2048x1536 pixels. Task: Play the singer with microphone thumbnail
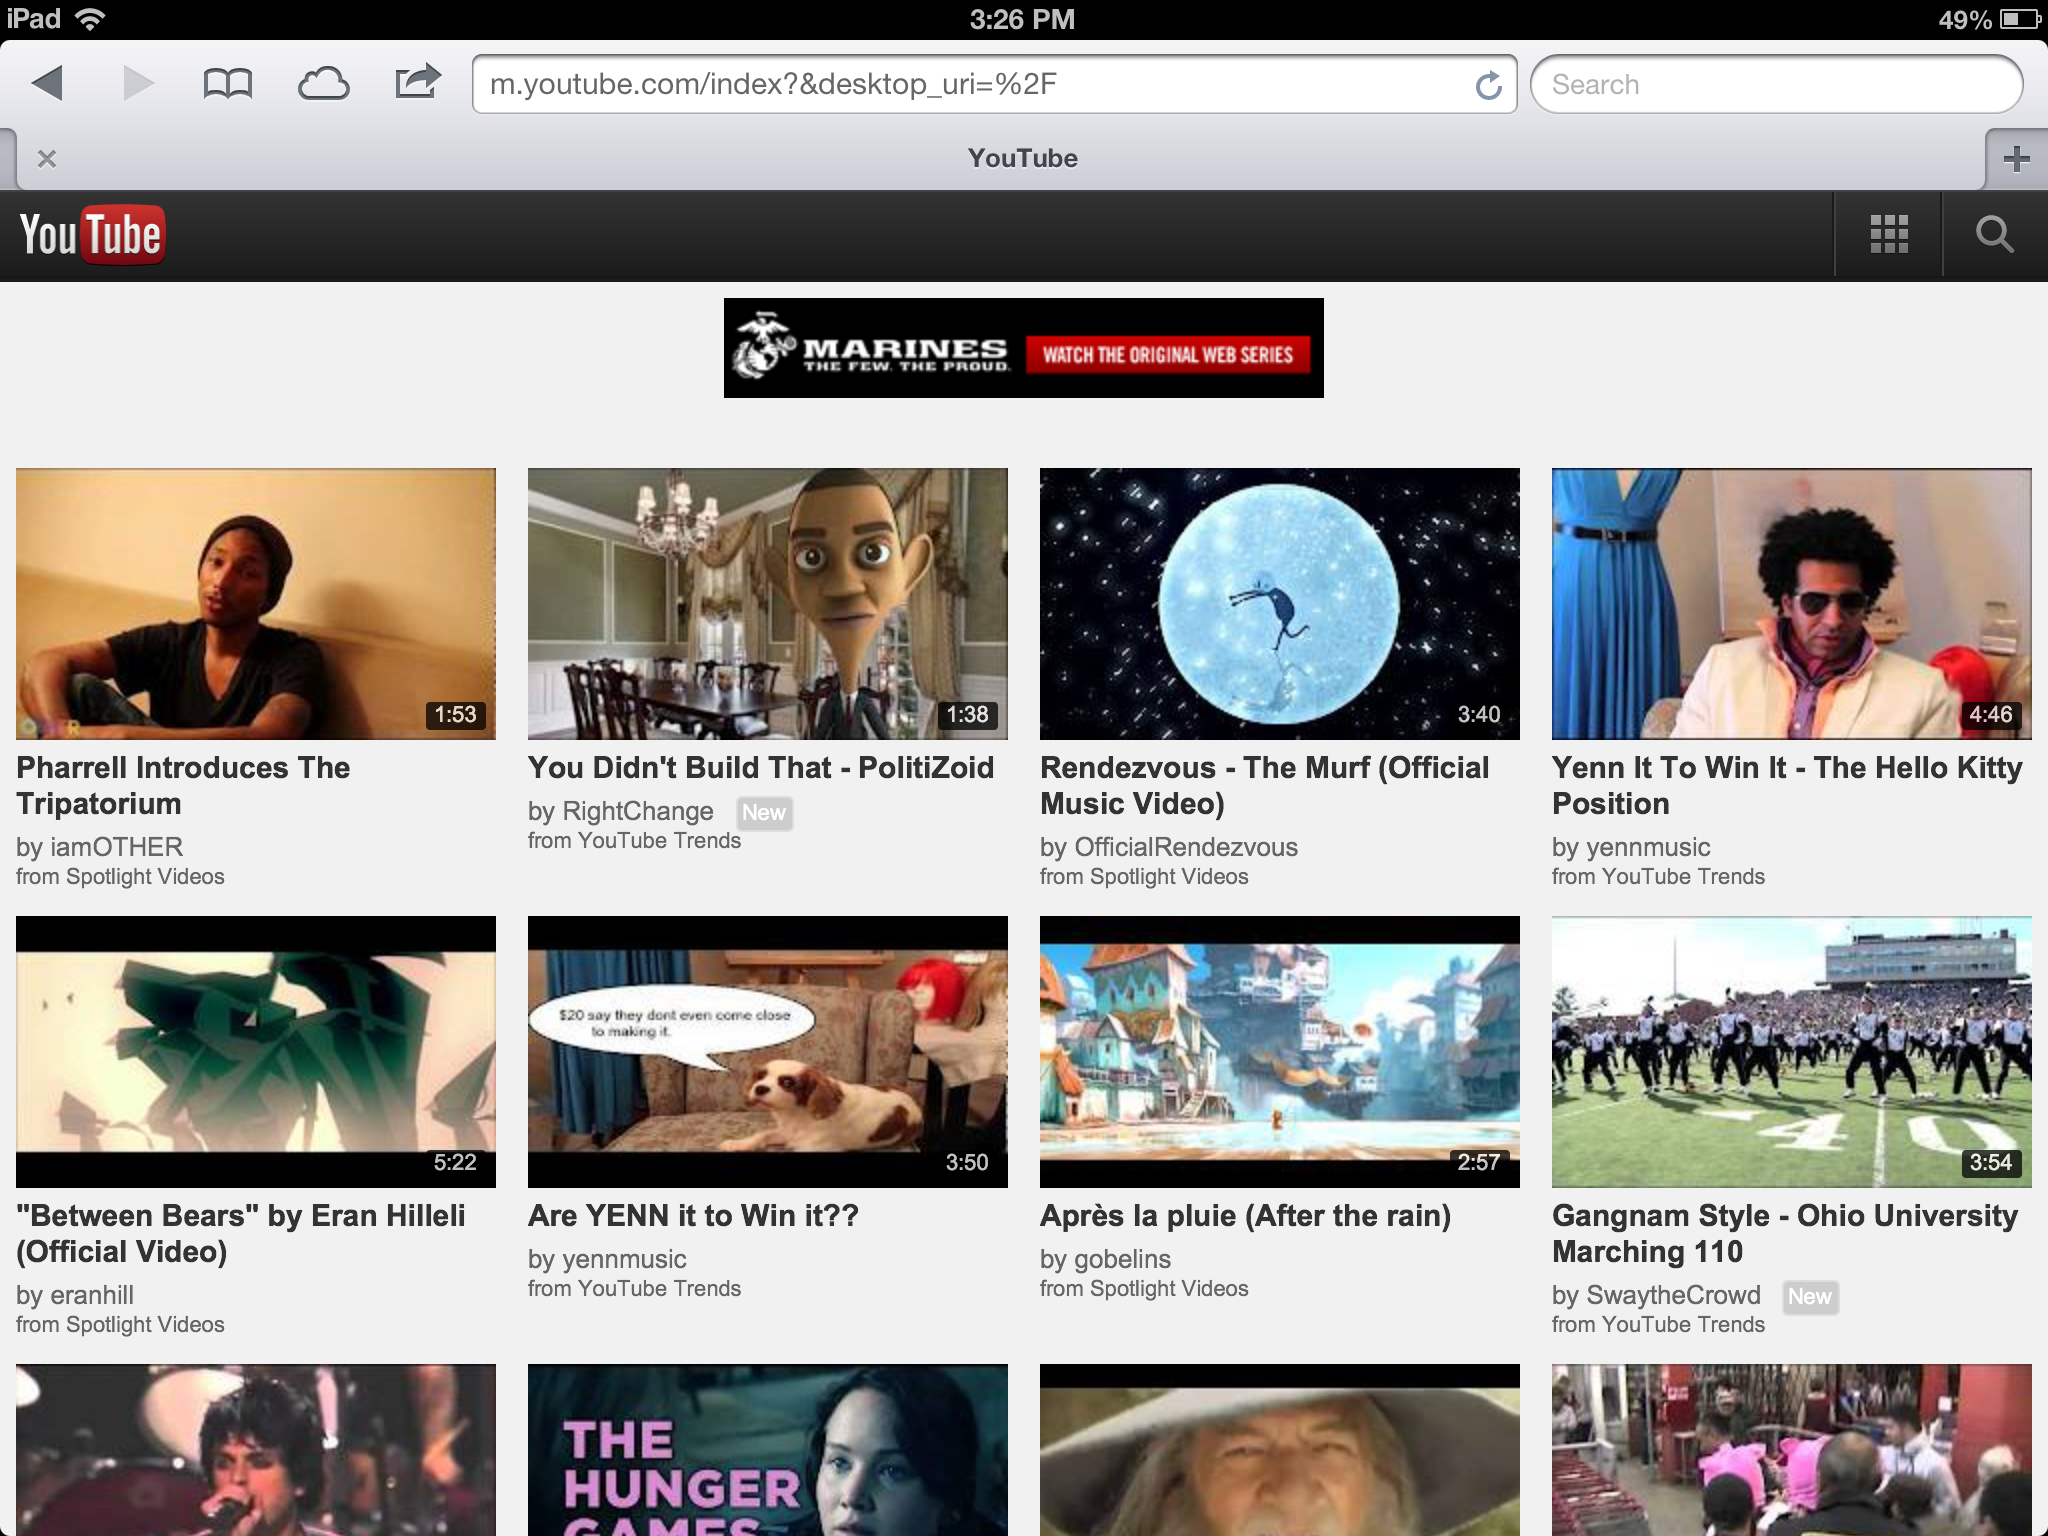256,1450
